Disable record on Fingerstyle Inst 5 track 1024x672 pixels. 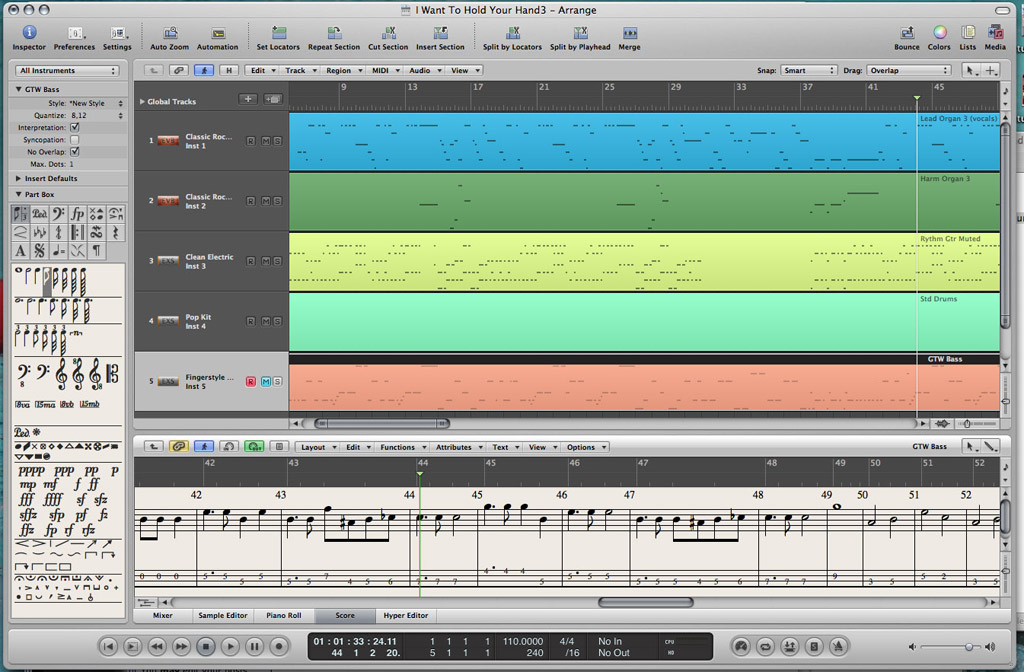click(251, 381)
